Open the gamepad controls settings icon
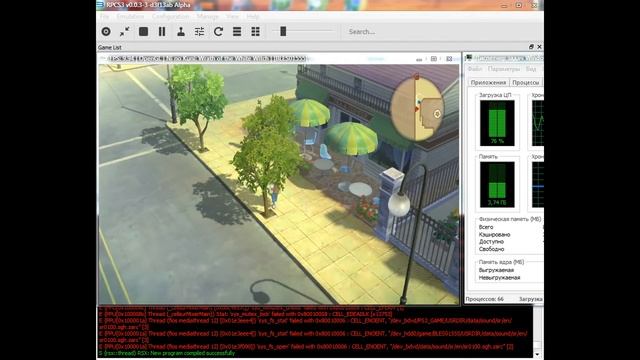The height and width of the screenshot is (360, 640). tap(181, 31)
